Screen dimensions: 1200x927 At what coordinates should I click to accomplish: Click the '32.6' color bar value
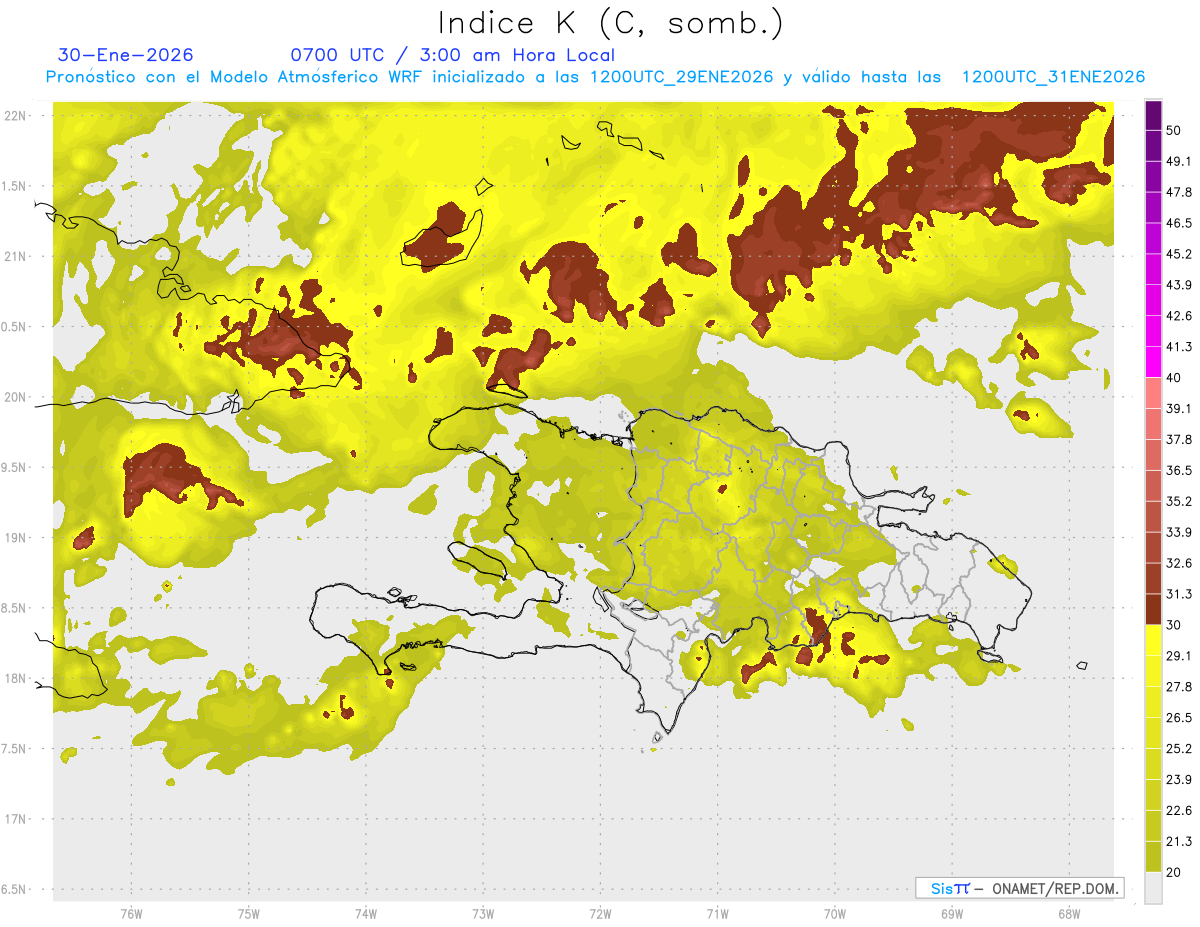point(1179,564)
